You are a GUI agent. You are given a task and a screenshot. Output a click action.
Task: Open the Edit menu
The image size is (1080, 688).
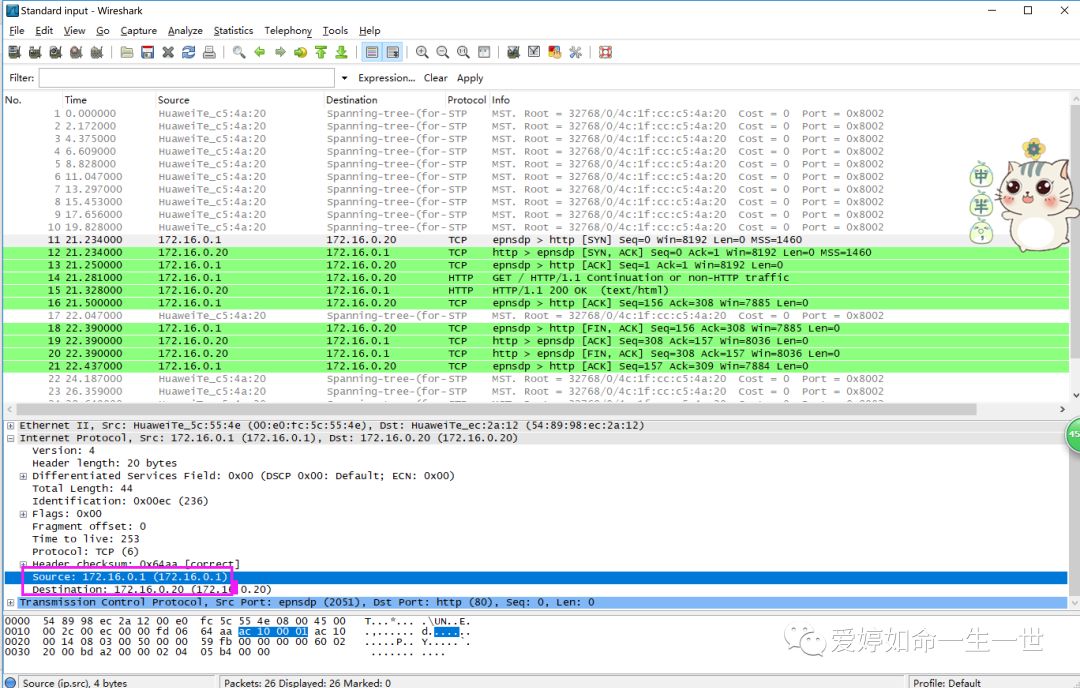point(44,30)
